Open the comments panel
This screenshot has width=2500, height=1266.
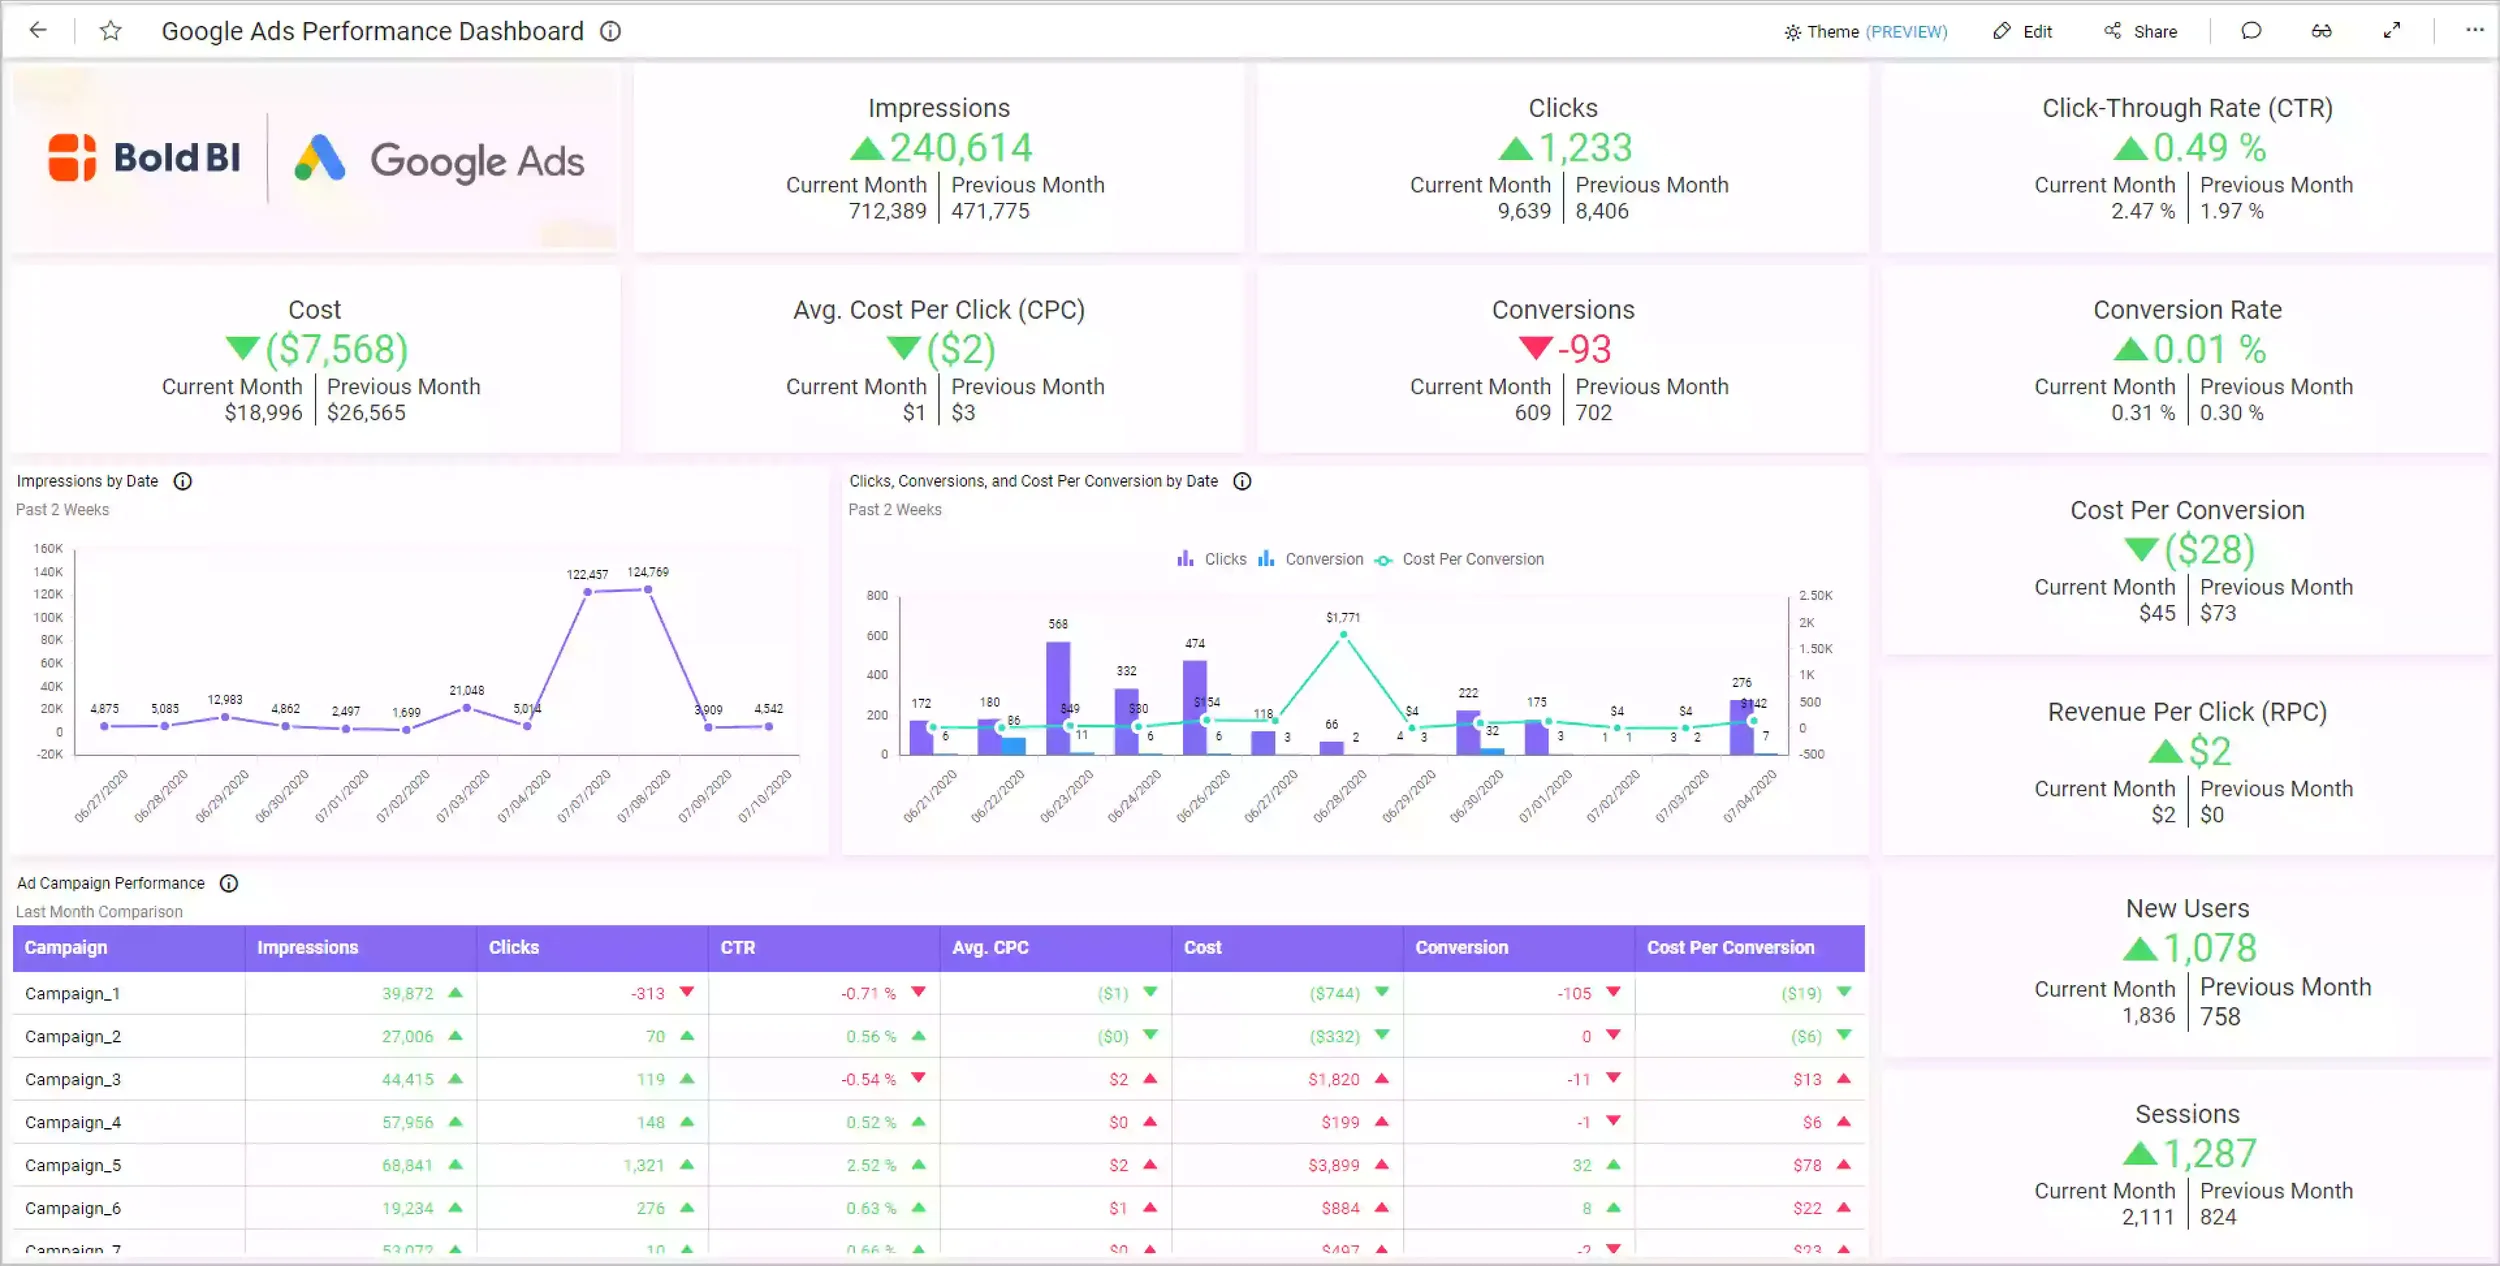tap(2251, 31)
